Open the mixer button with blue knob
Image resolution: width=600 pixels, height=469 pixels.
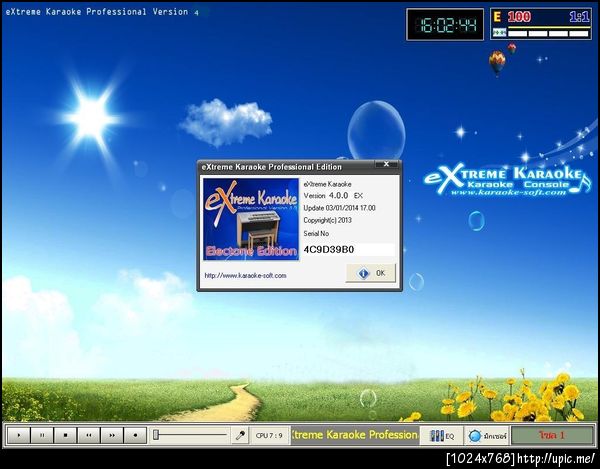(487, 436)
